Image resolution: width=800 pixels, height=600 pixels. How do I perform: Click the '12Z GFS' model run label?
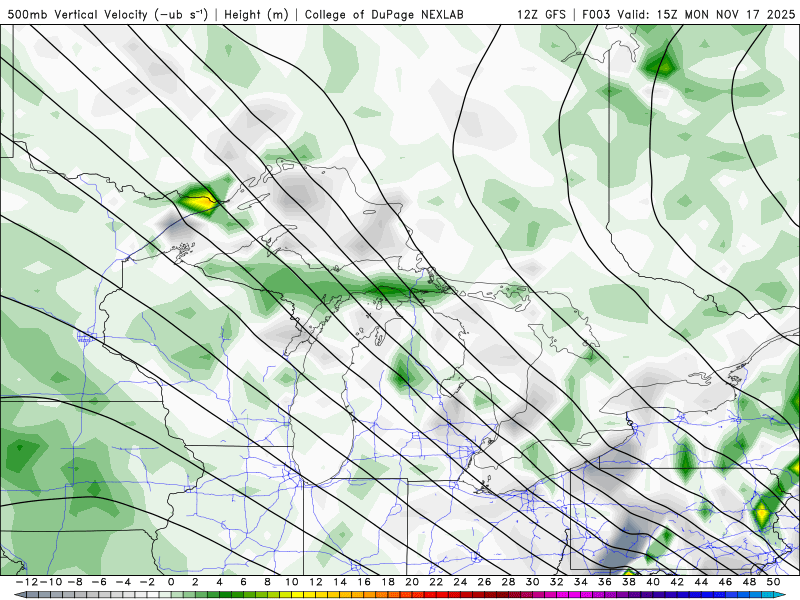click(541, 14)
